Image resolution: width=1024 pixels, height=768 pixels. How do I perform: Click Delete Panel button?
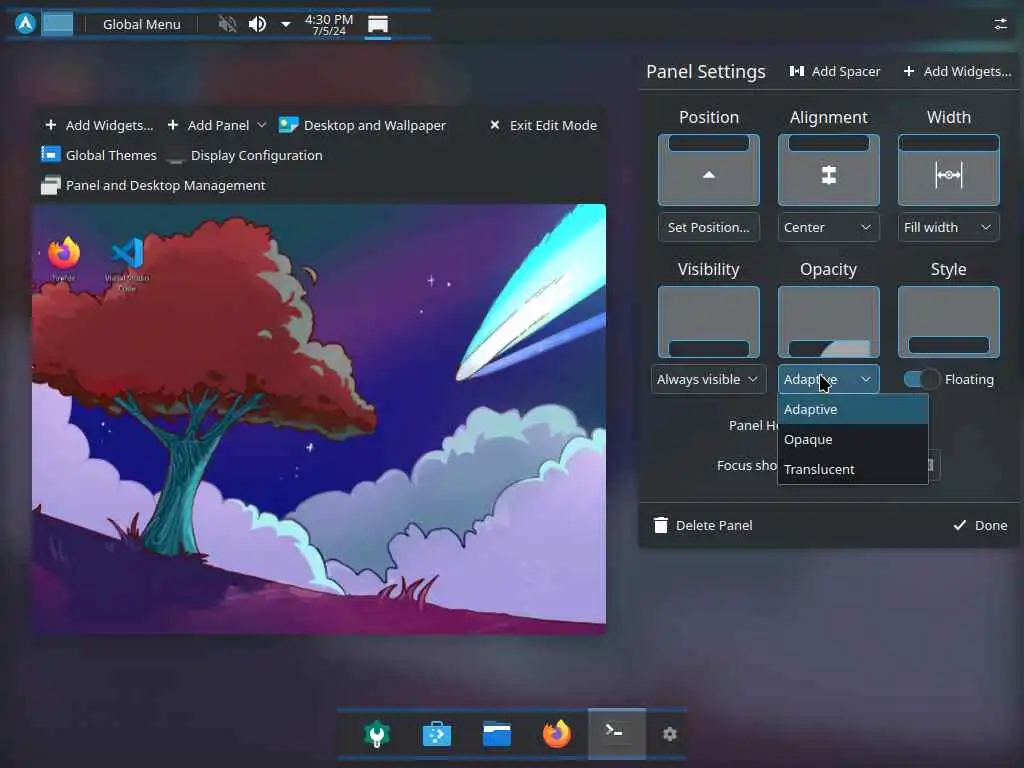(x=703, y=525)
